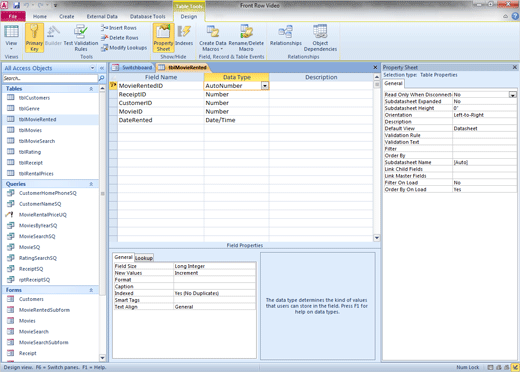
Task: Click the Builder tool icon
Action: 53,36
